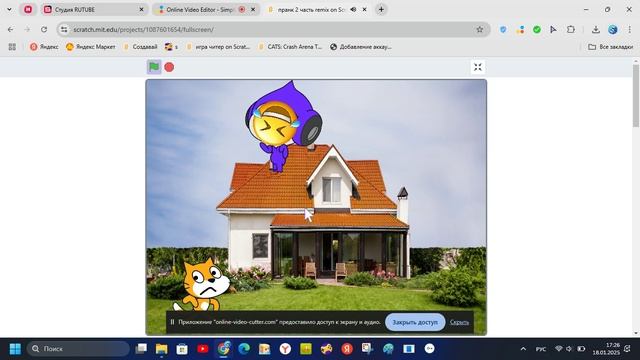The height and width of the screenshot is (360, 640).
Task: Open a new browser tab
Action: point(381,9)
